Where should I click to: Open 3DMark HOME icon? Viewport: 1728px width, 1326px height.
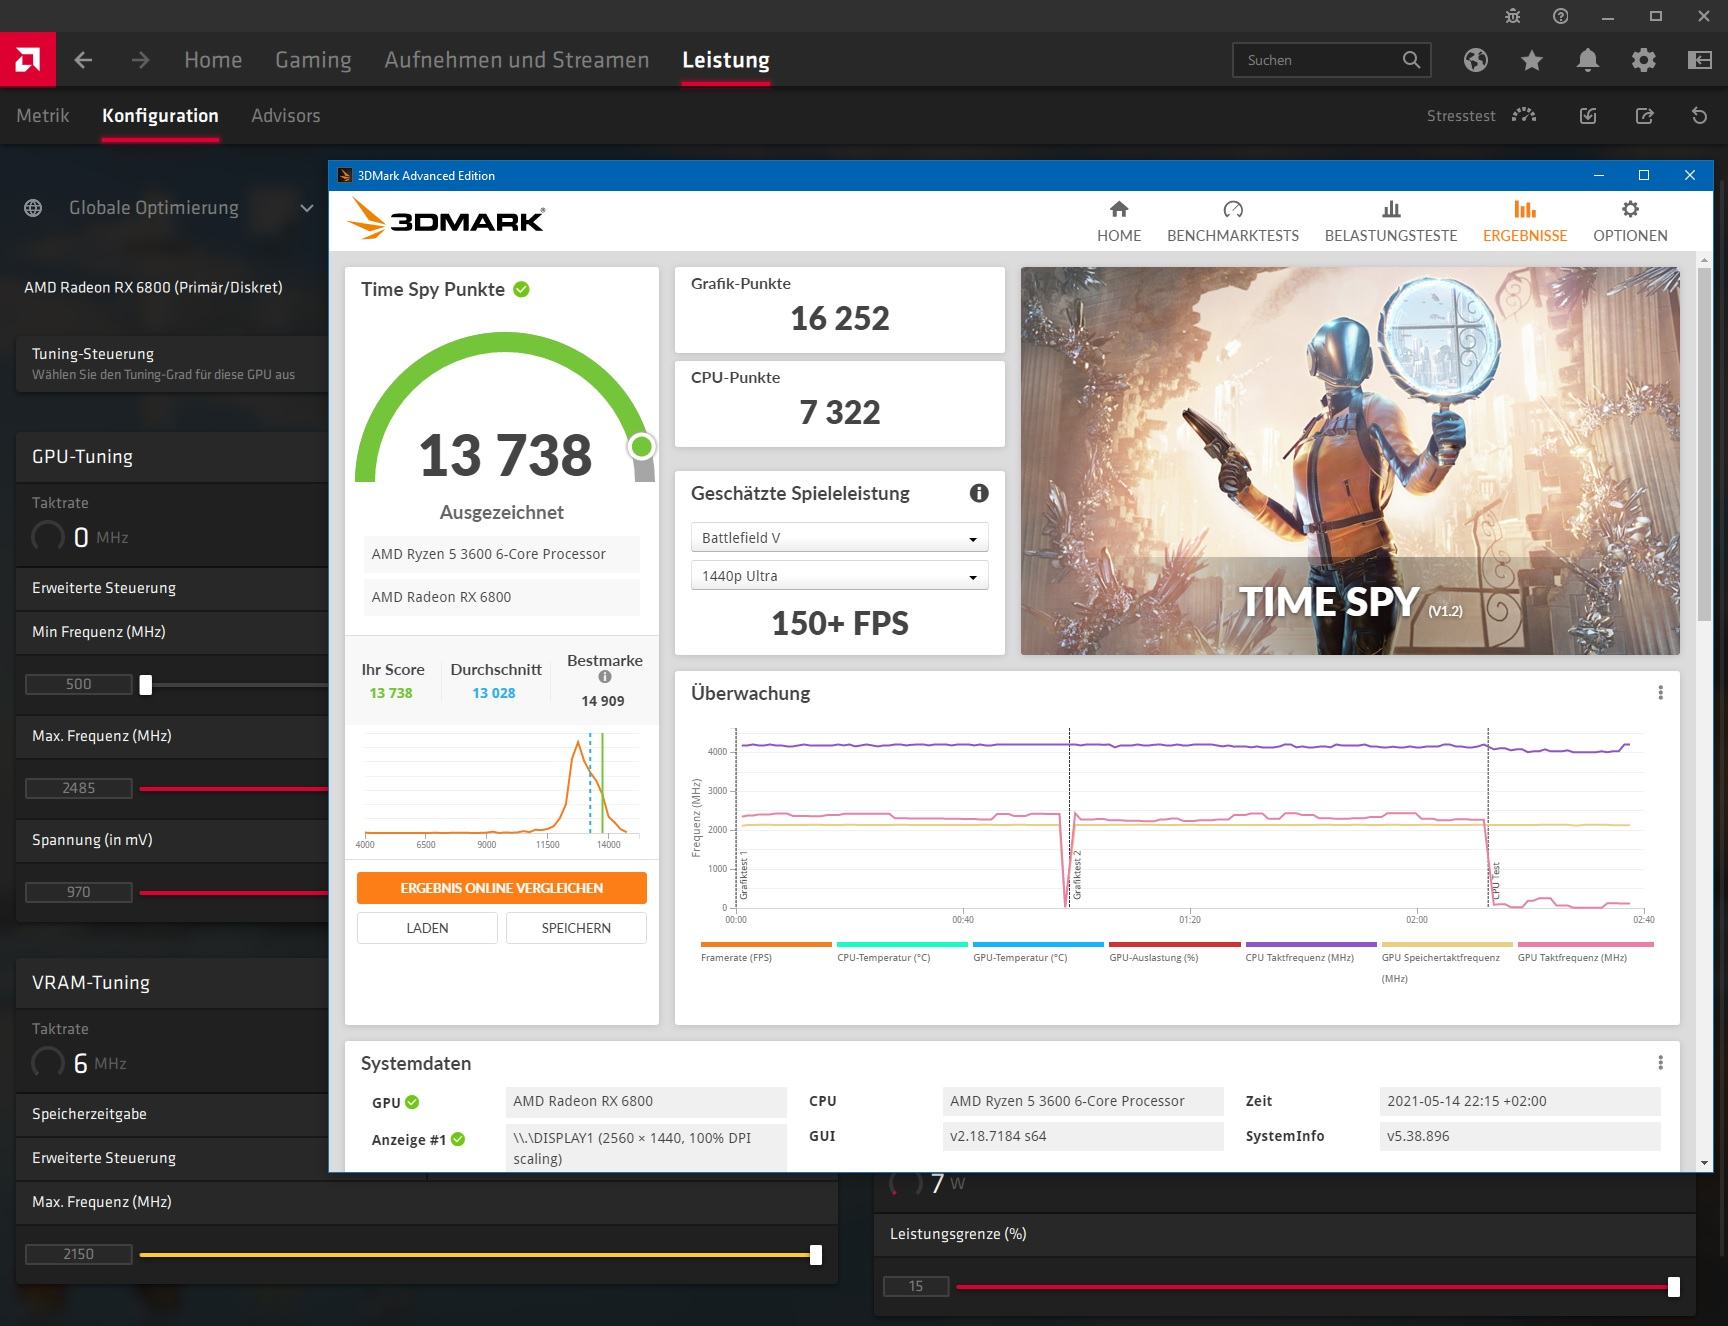[x=1119, y=209]
